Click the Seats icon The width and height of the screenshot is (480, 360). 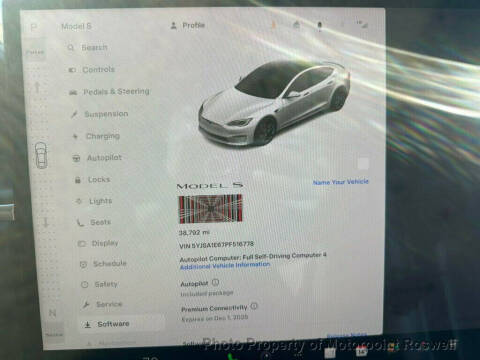point(80,223)
